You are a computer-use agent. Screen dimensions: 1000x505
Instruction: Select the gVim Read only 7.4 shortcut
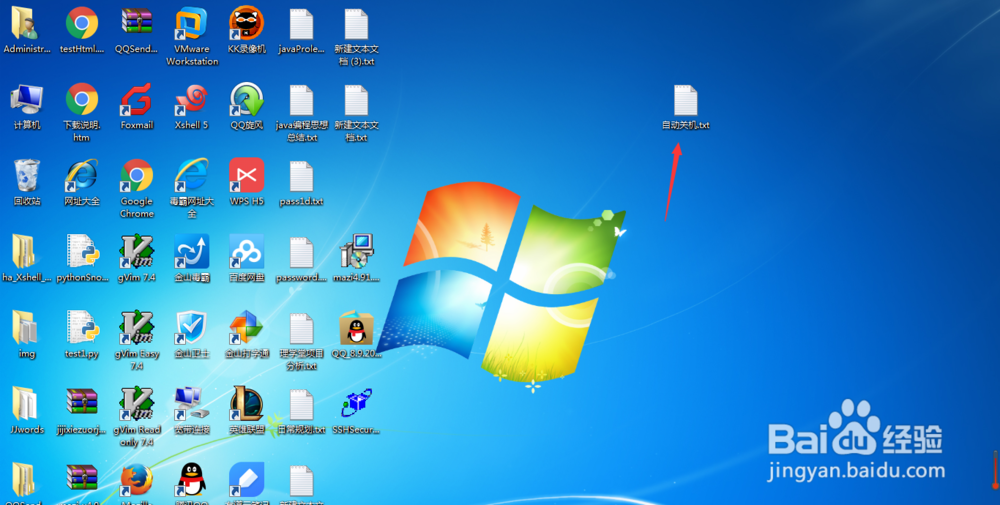136,417
